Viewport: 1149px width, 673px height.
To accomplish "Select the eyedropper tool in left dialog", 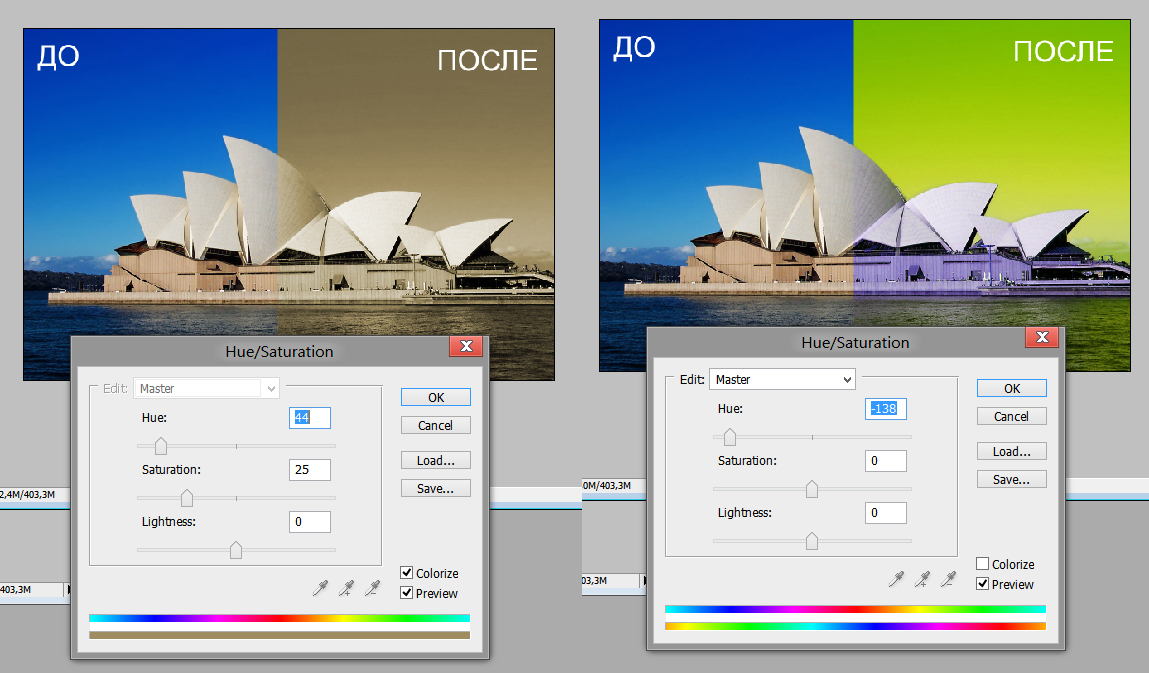I will coord(320,588).
